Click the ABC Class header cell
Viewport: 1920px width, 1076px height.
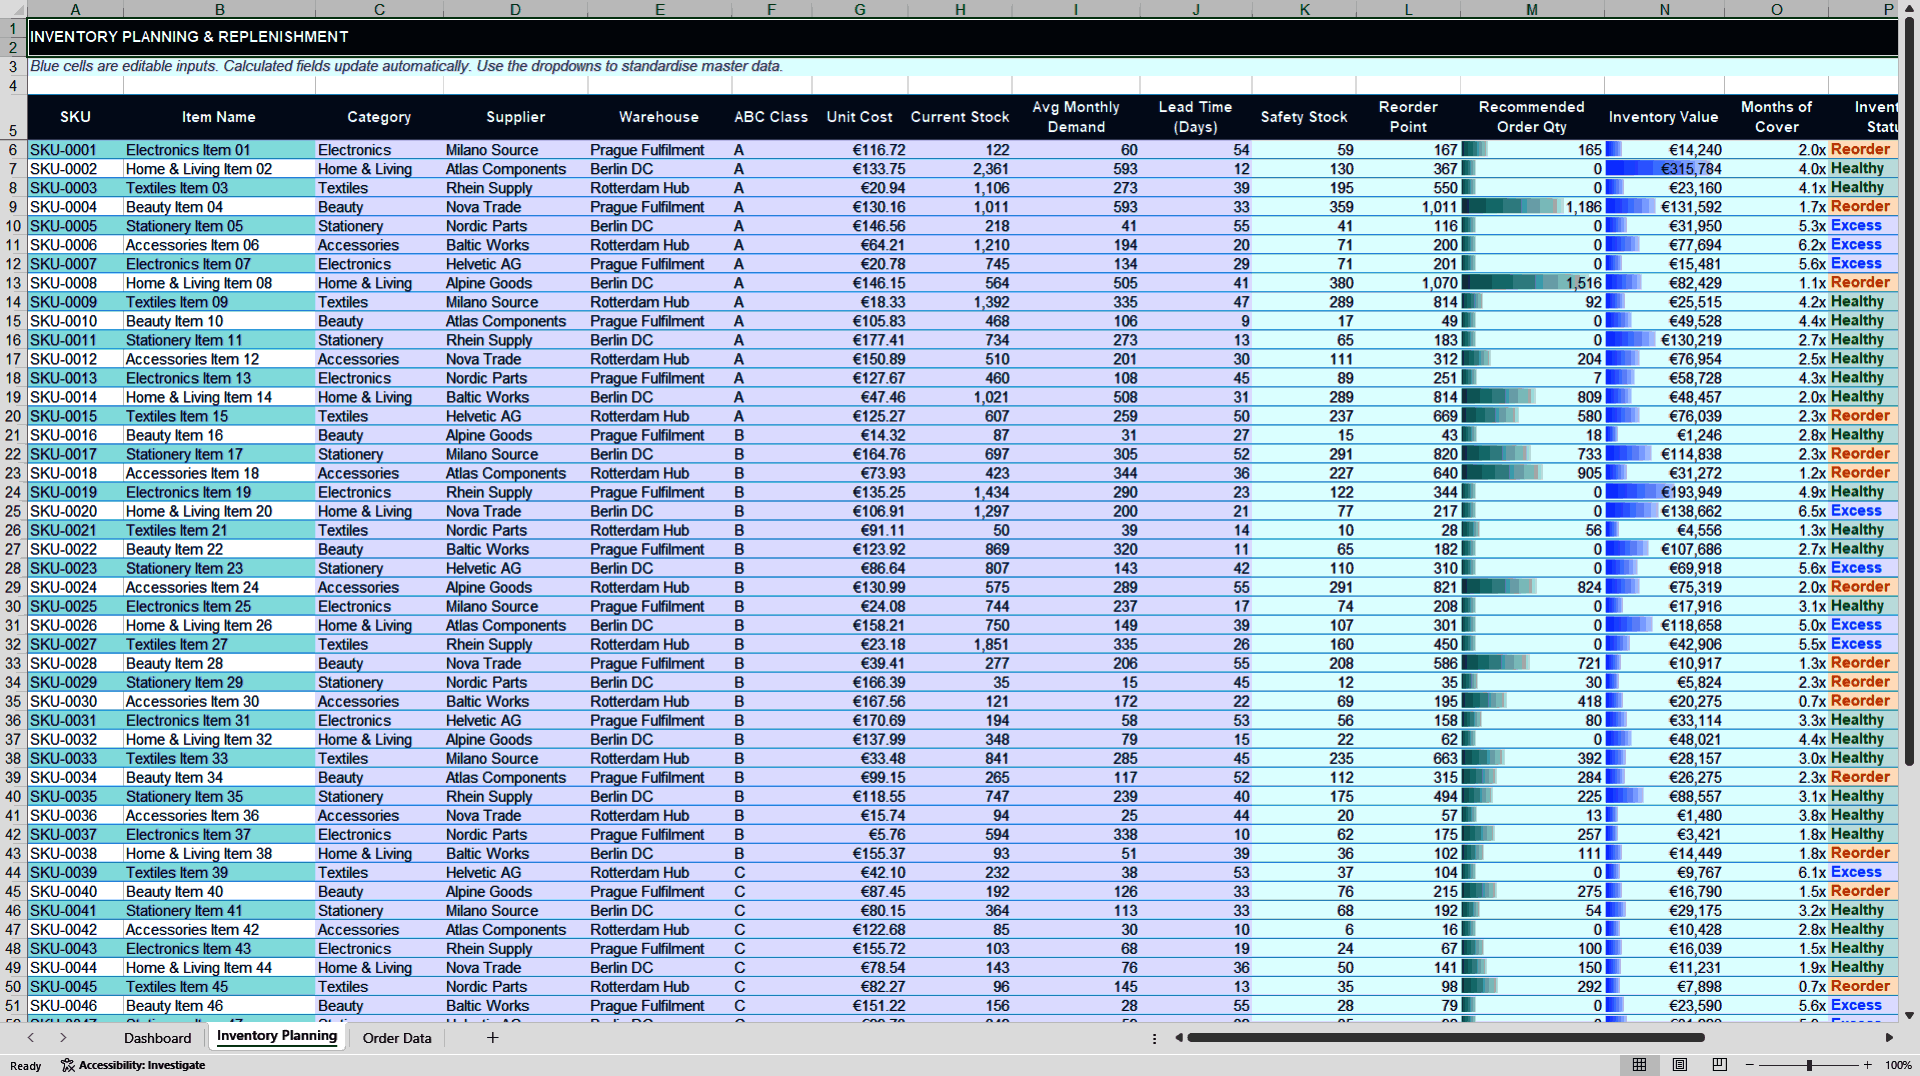coord(771,117)
